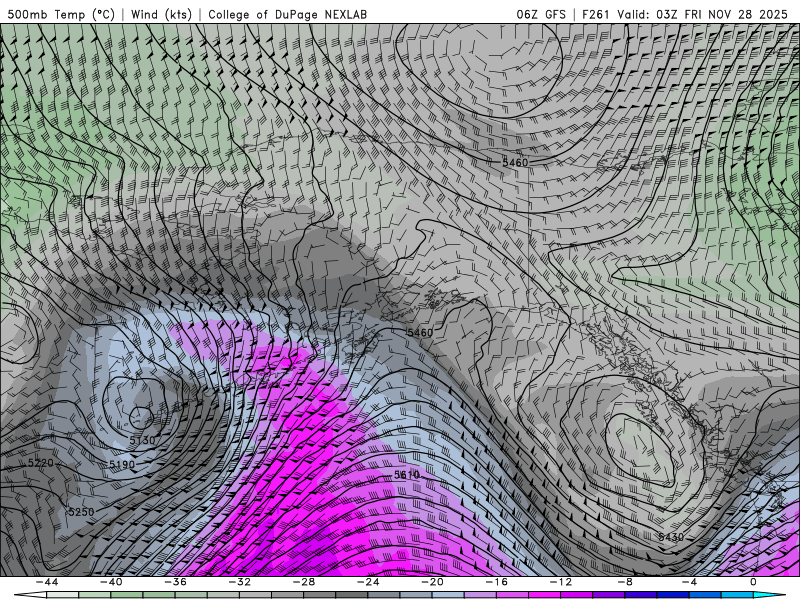Click the white arrow tip starting the color bar
The width and height of the screenshot is (800, 600).
30,595
